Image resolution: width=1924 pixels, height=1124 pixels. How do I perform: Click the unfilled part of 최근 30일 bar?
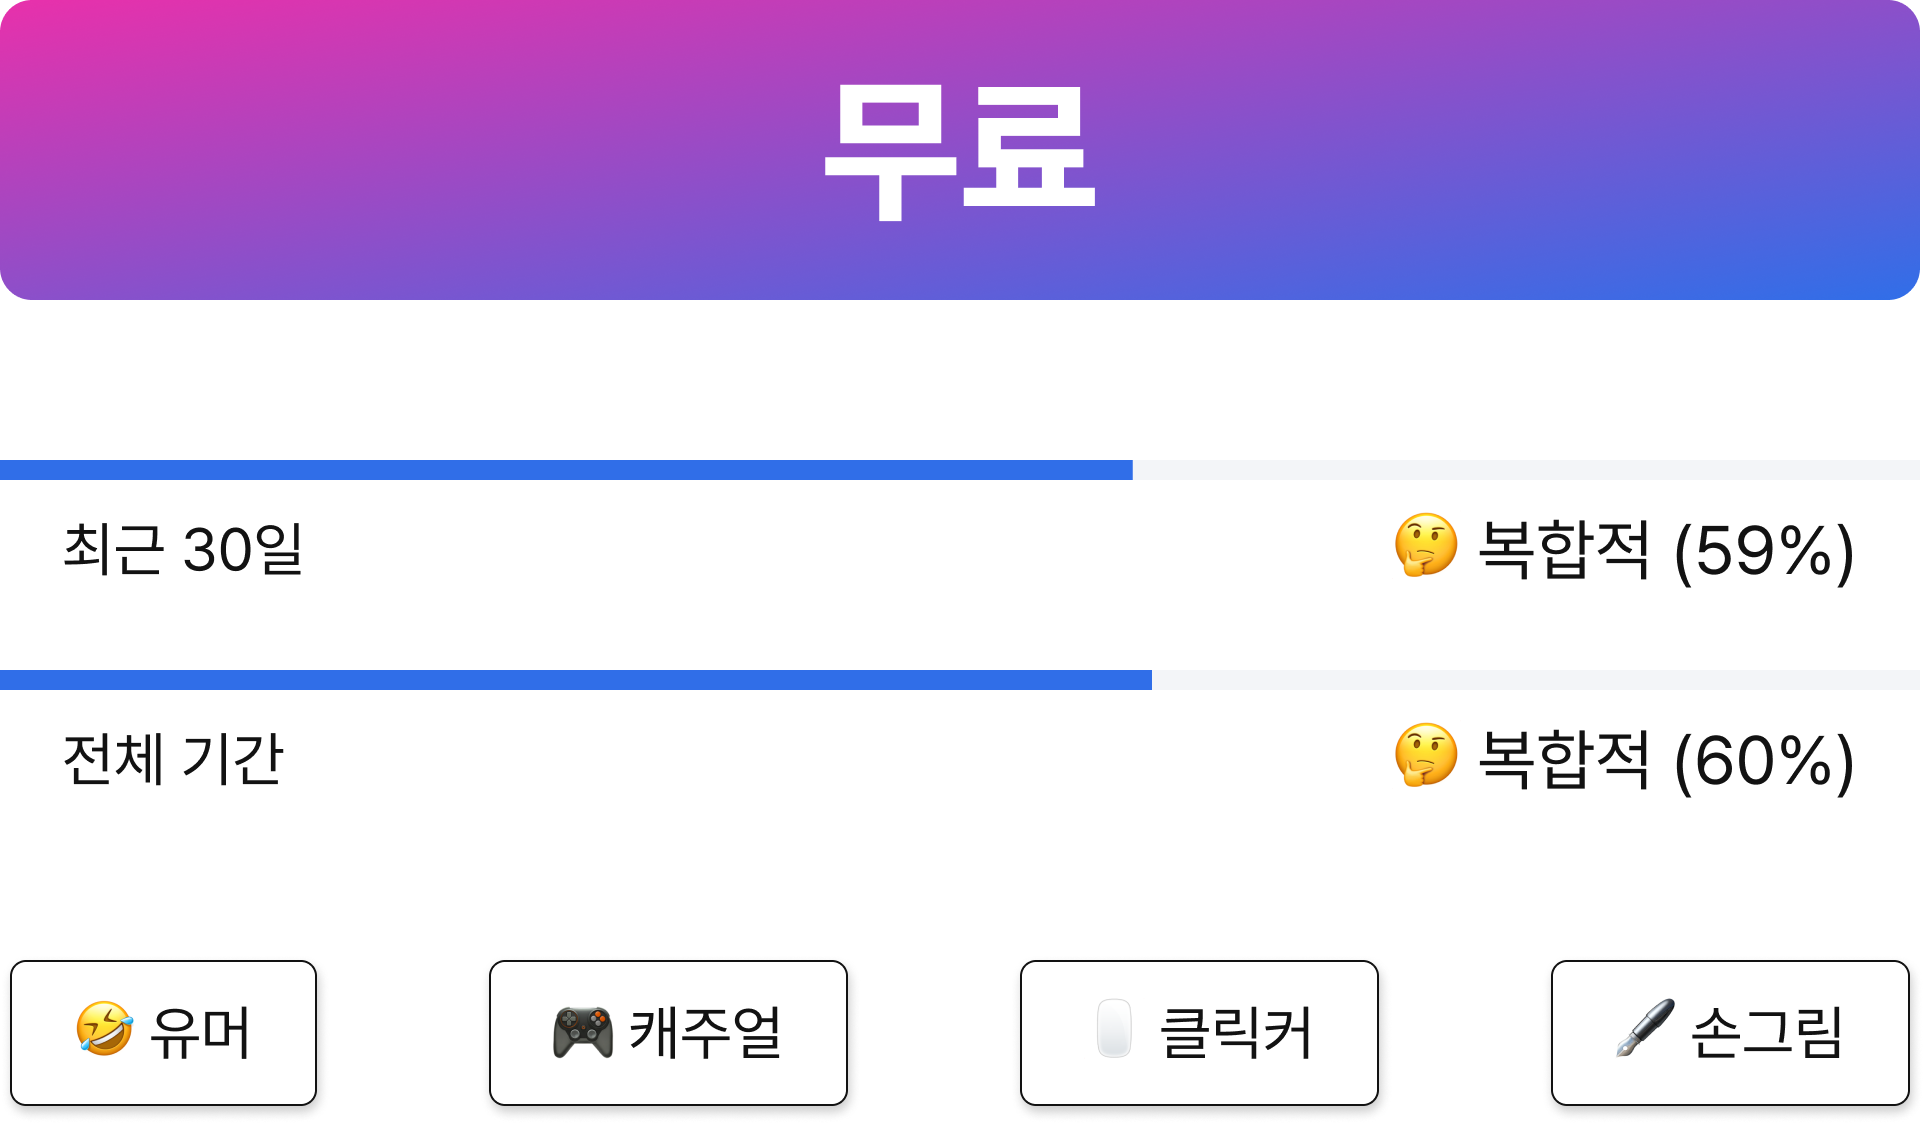(x=1526, y=470)
